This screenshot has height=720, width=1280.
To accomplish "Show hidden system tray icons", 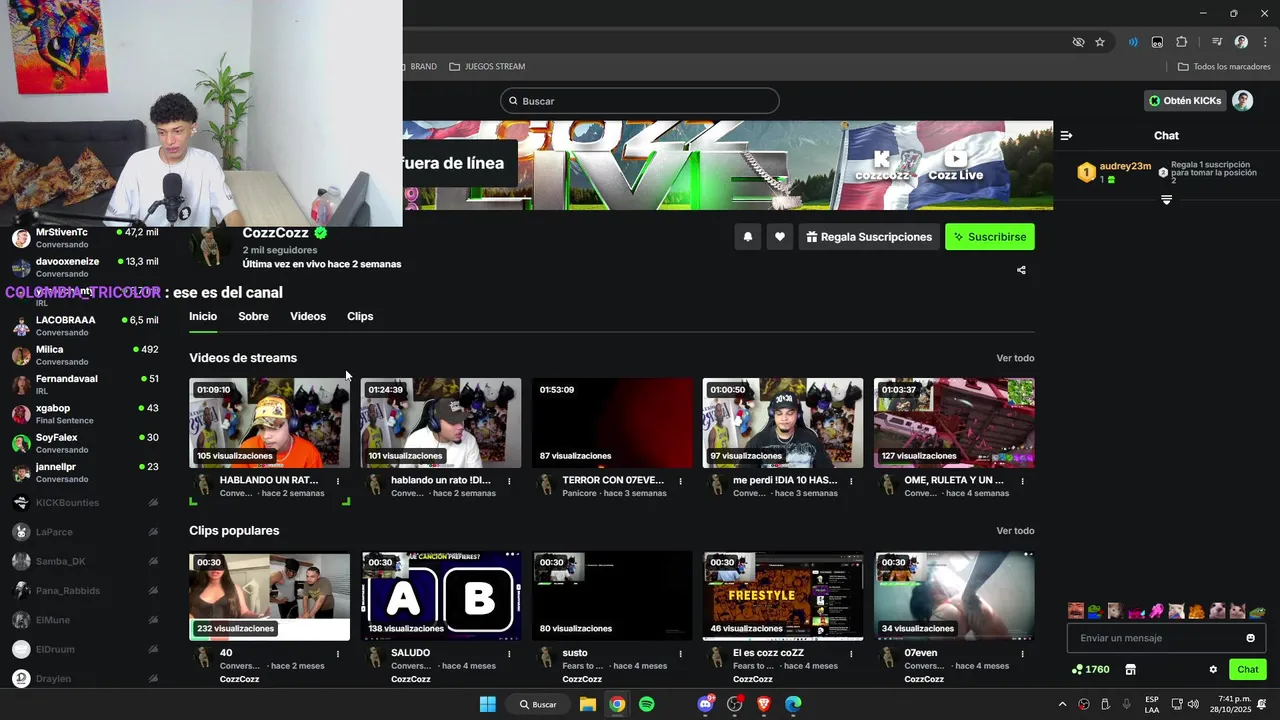I will pyautogui.click(x=1062, y=704).
